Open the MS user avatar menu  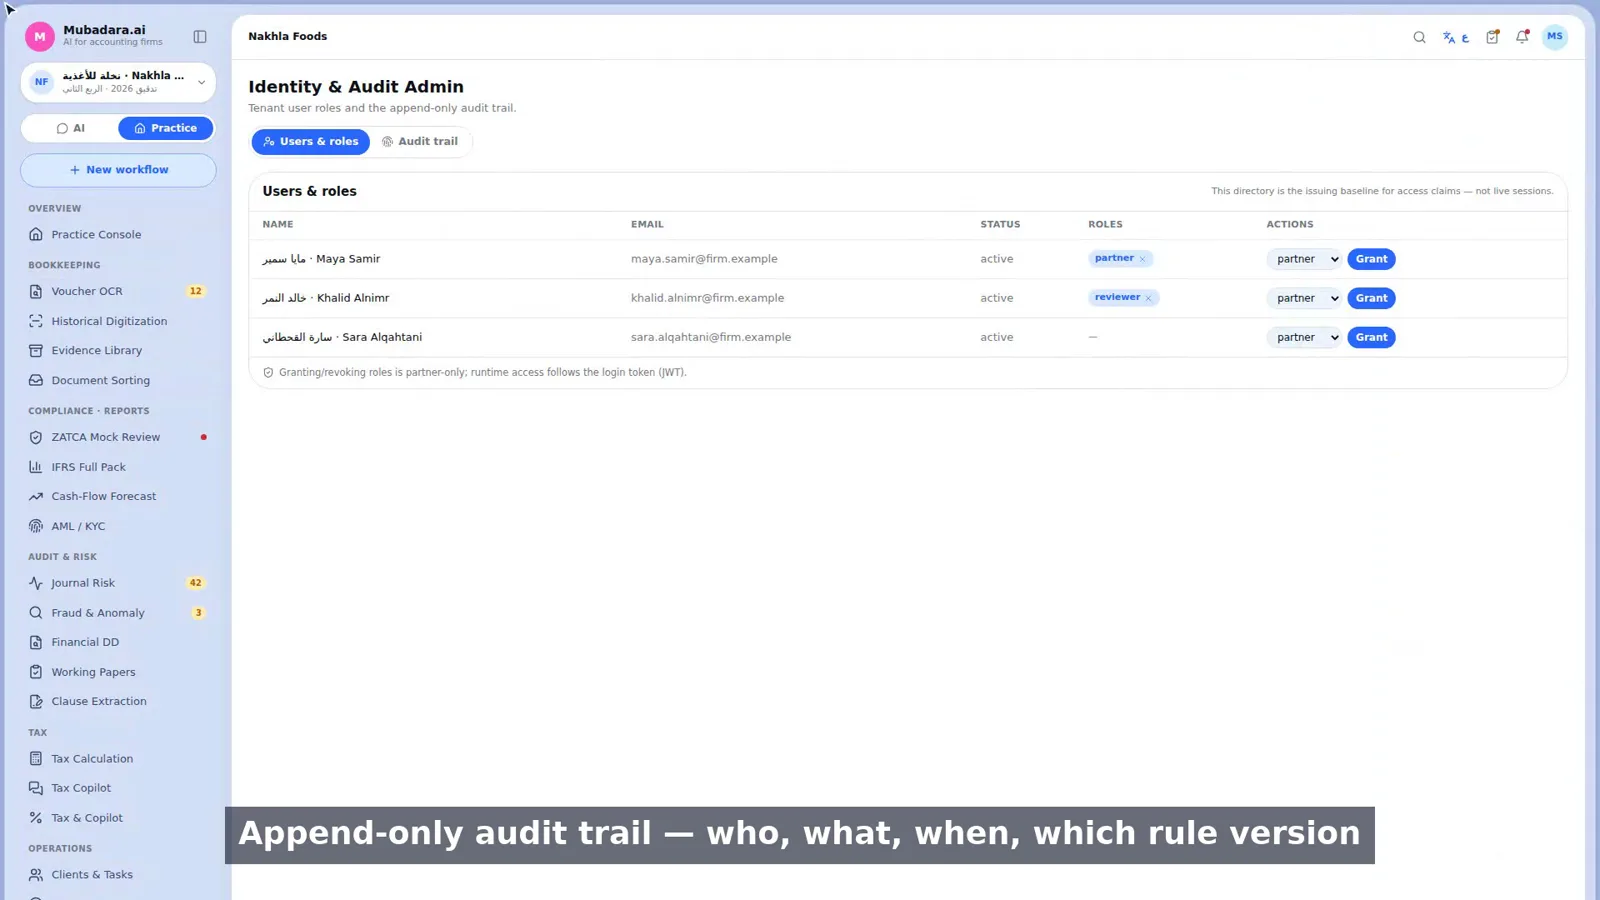pyautogui.click(x=1554, y=37)
